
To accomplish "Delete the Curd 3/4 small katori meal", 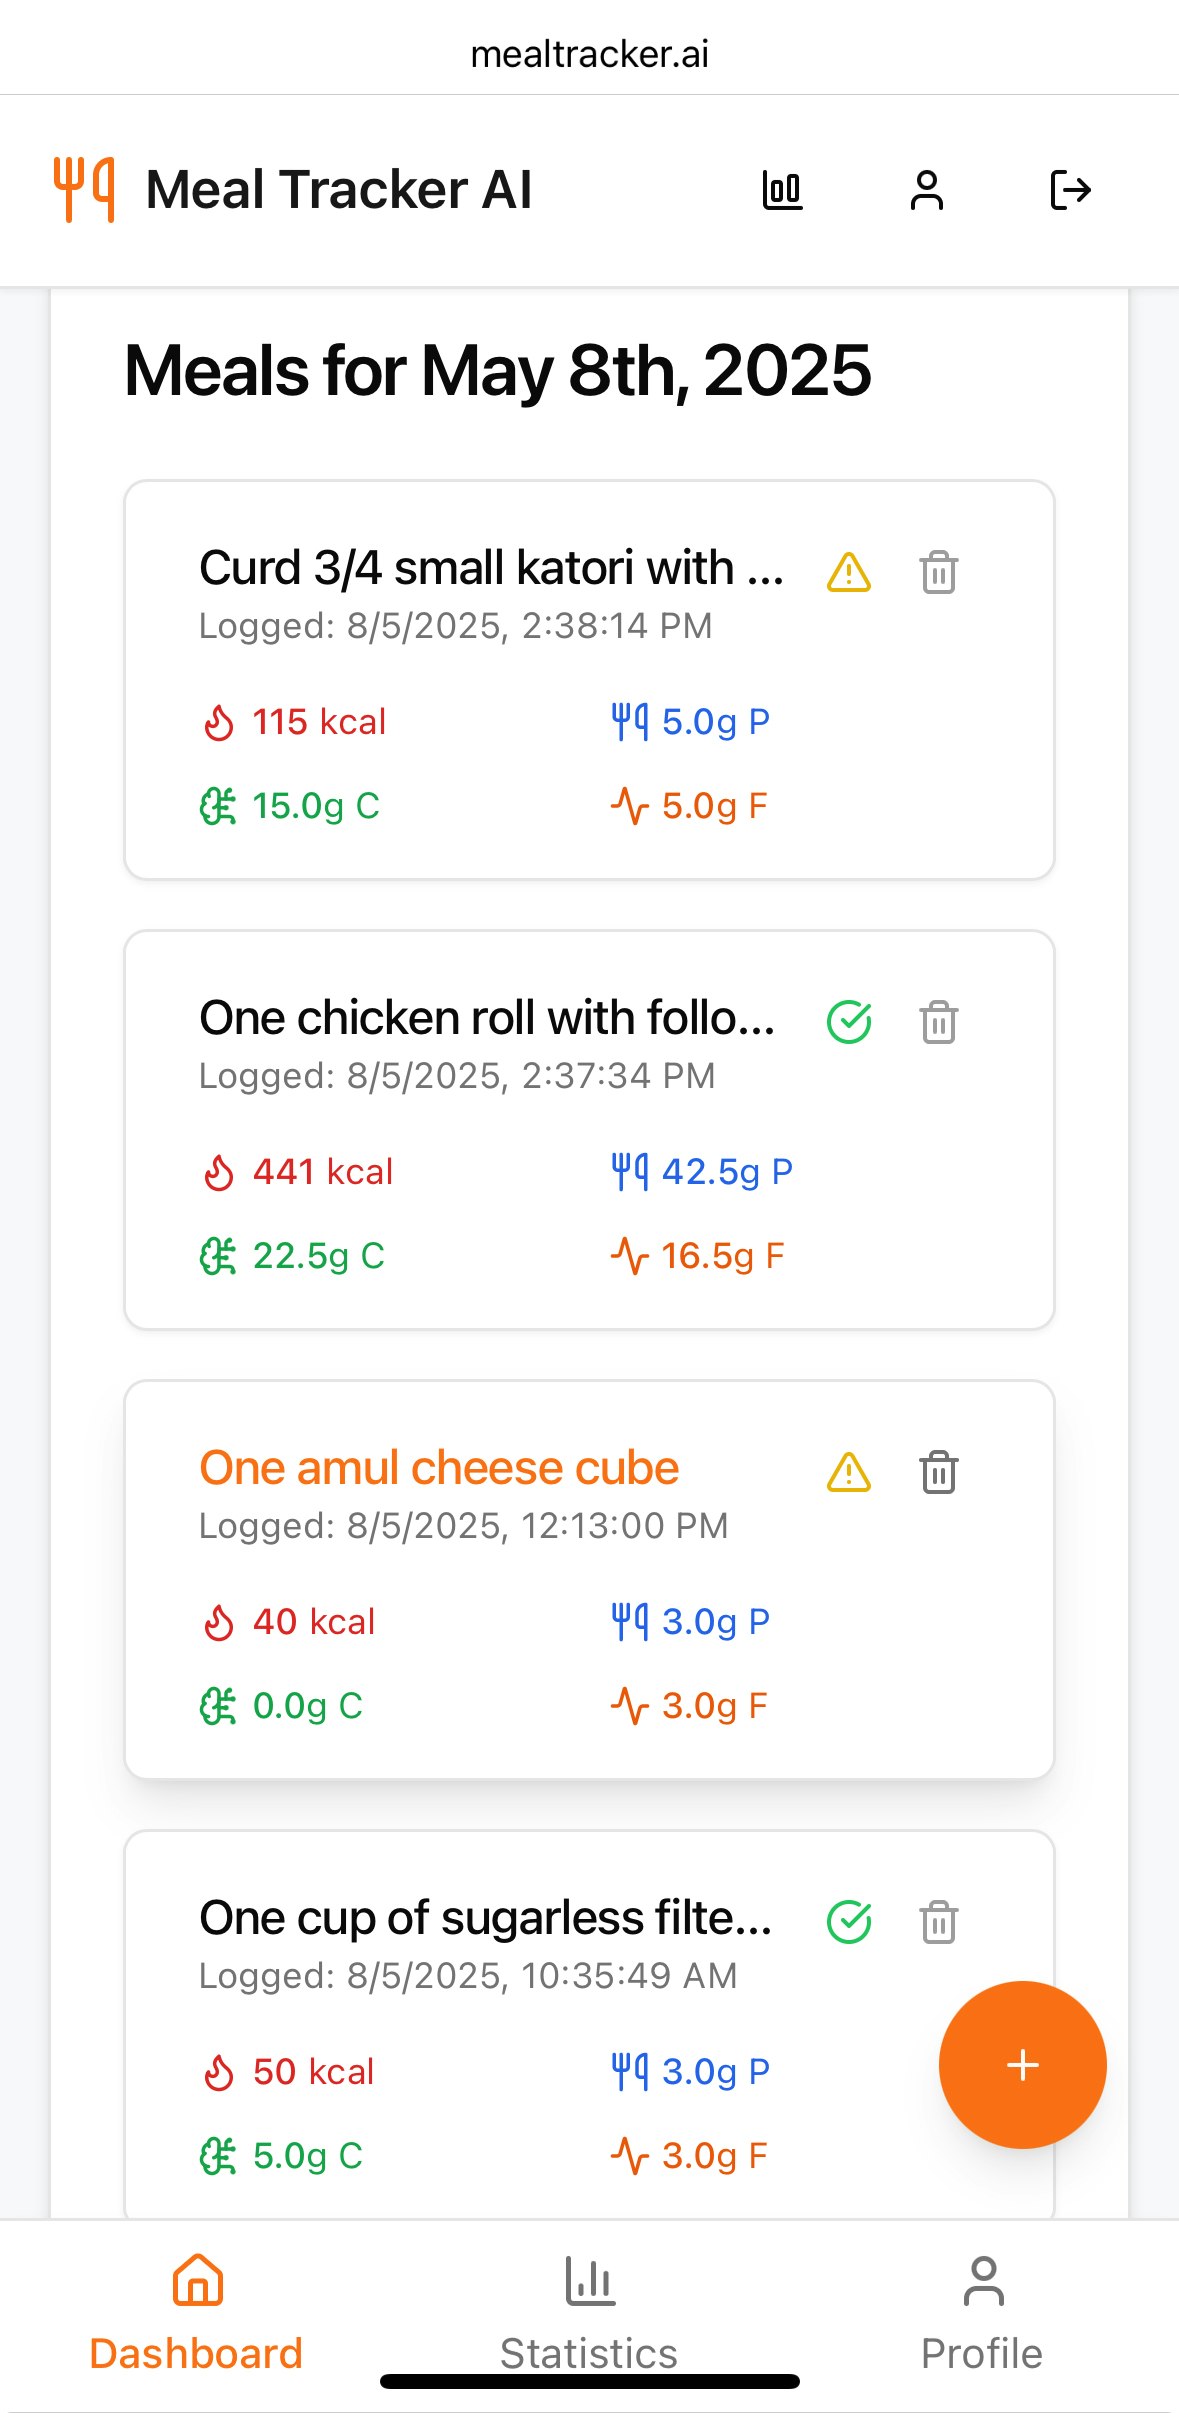I will [x=939, y=572].
